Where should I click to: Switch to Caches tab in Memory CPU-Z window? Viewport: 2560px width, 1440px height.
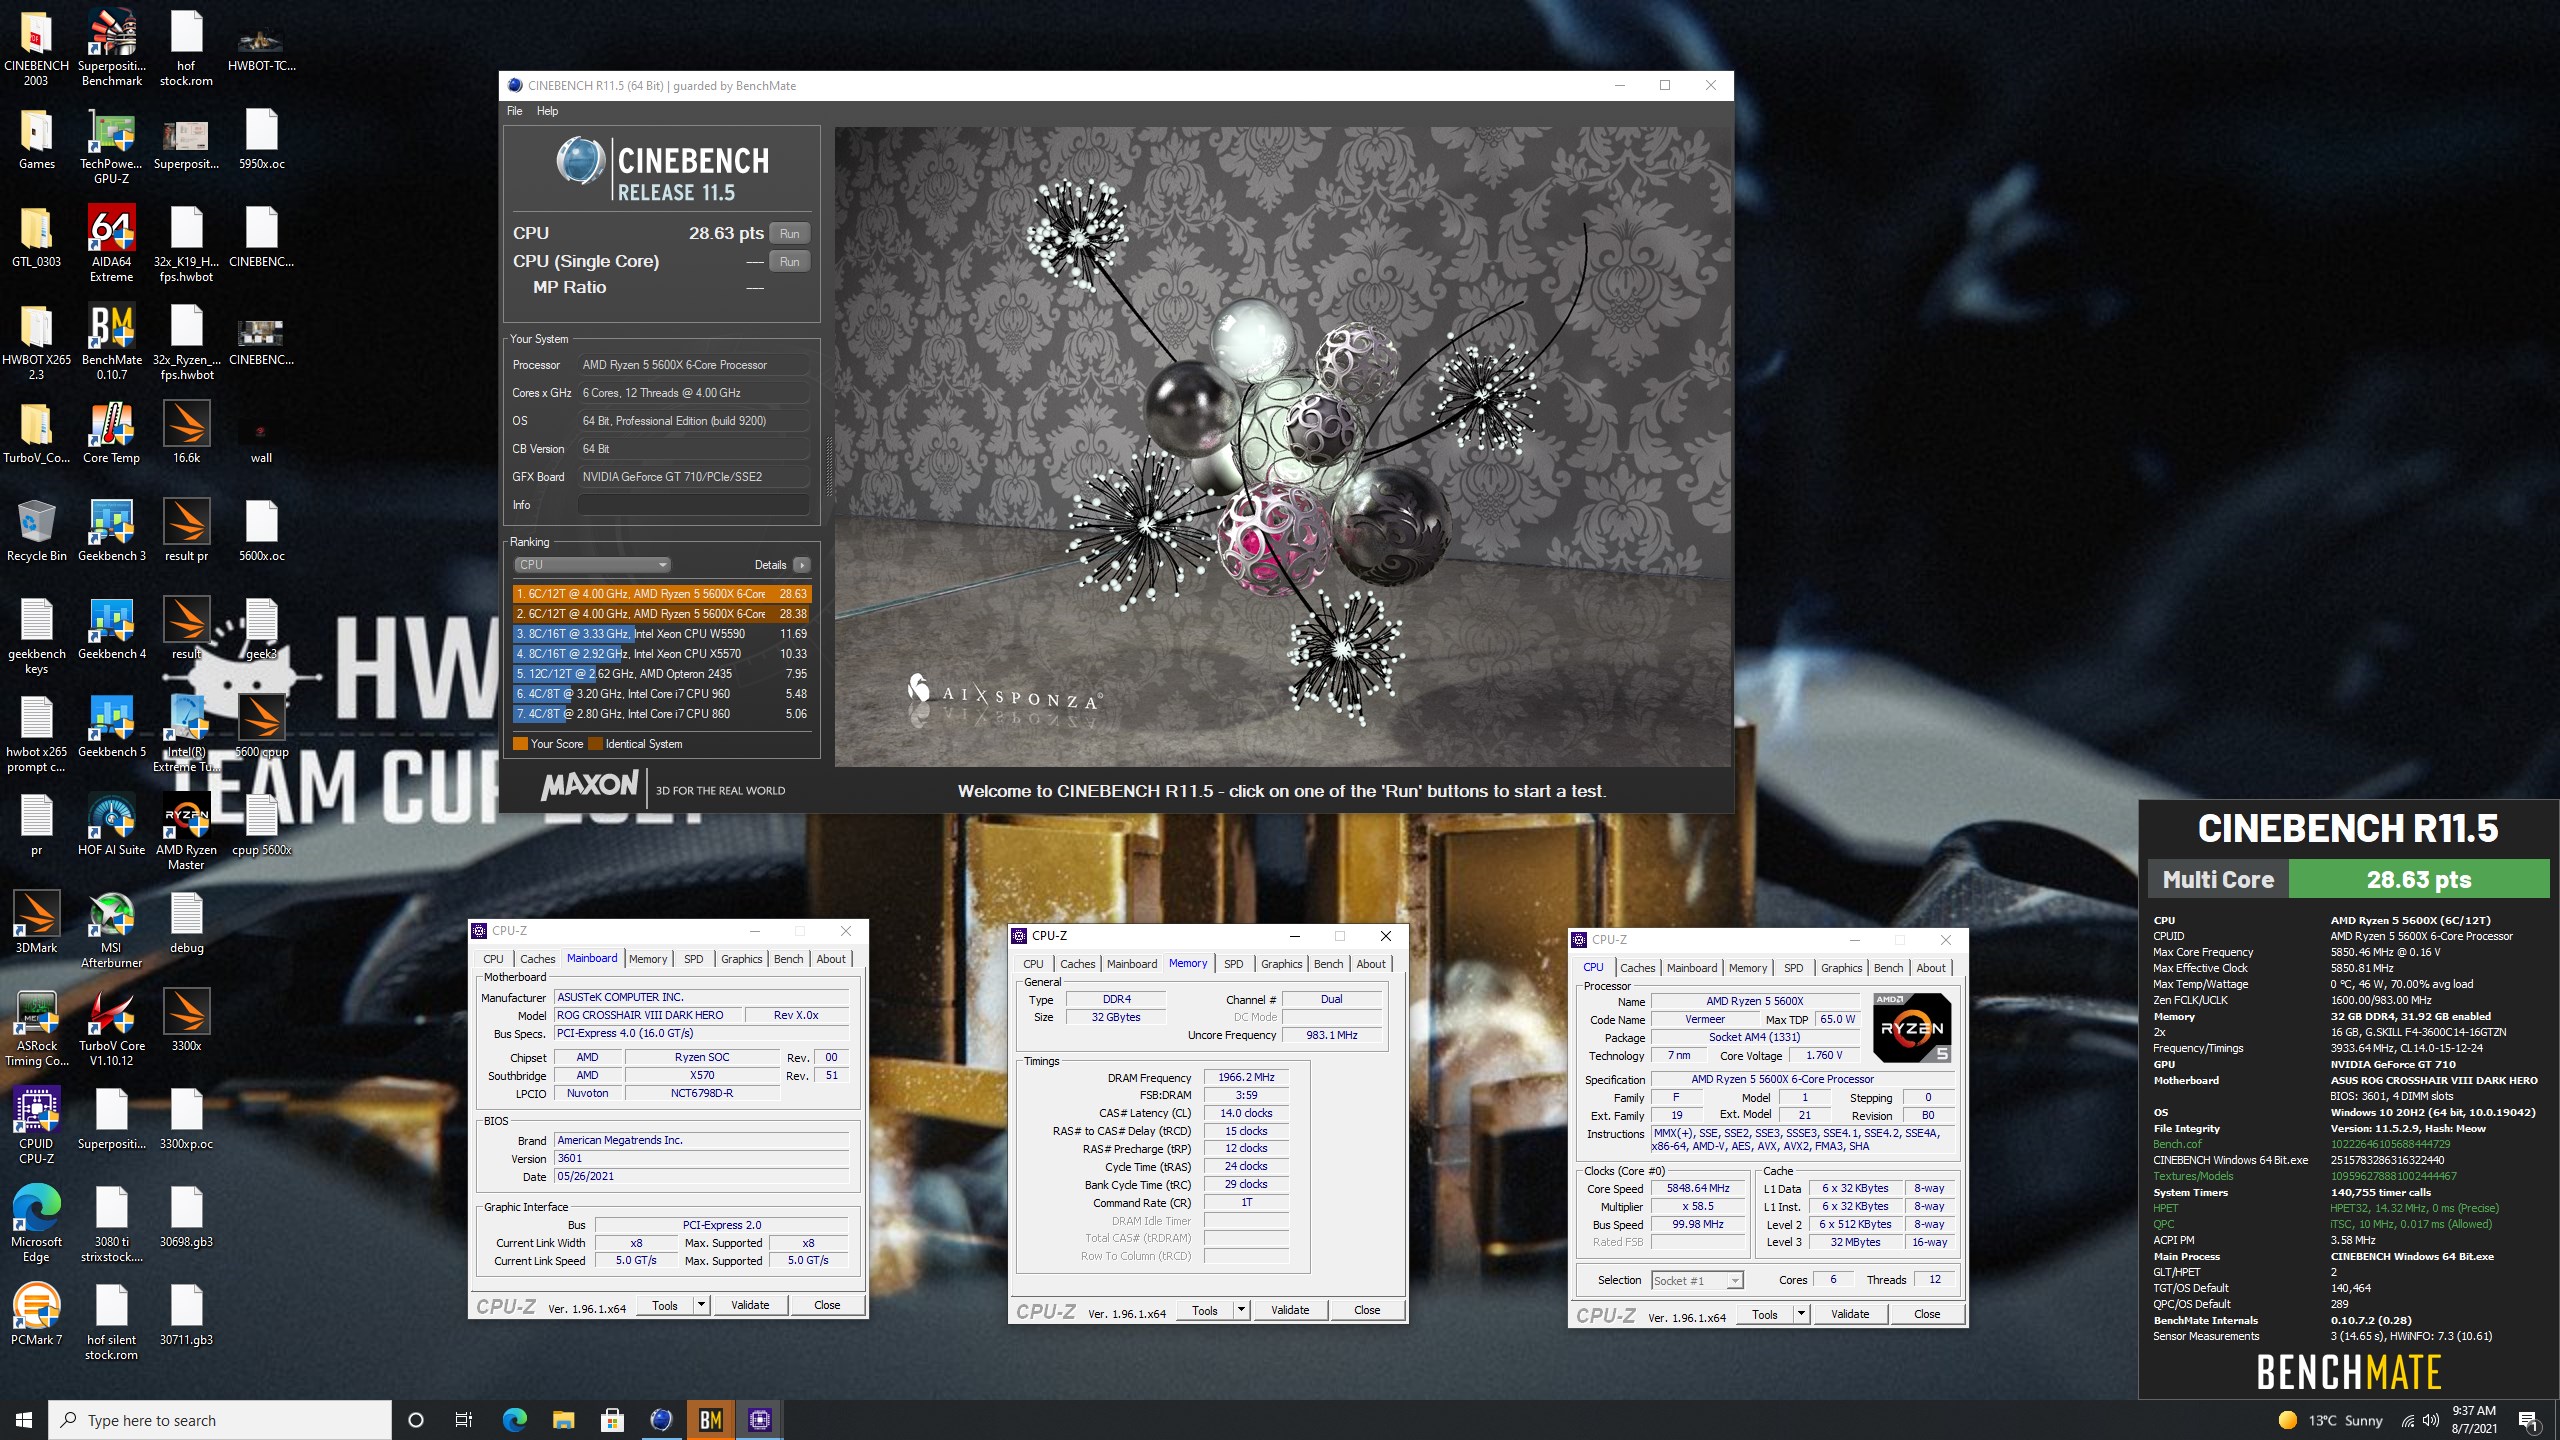(x=1077, y=964)
